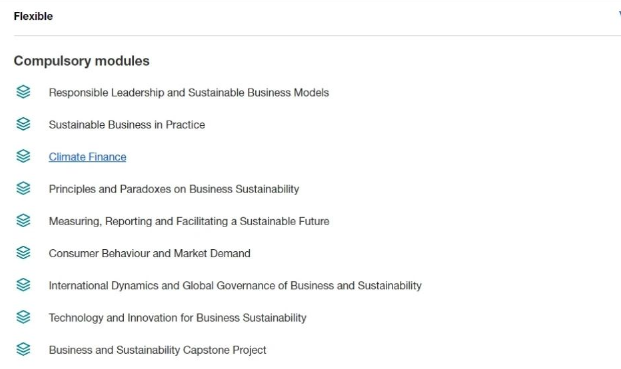621x369 pixels.
Task: Select Technology and Innovation for Business Sustainability
Action: [178, 318]
